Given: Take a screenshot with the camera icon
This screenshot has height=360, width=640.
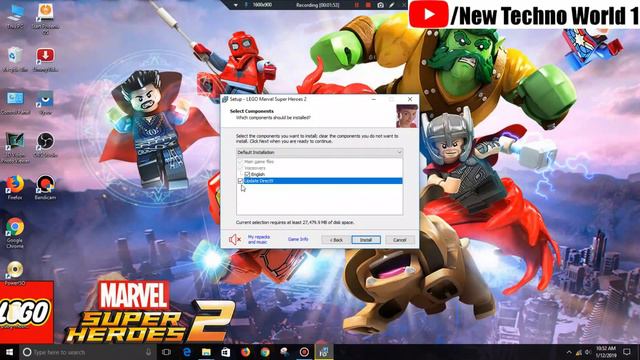Looking at the screenshot, I should coord(380,5).
